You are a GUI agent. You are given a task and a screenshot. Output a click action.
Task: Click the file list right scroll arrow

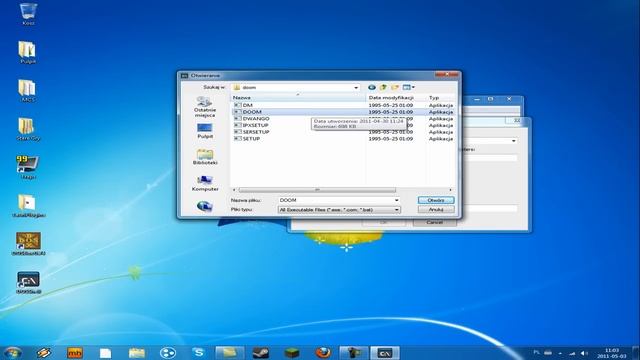click(x=451, y=190)
